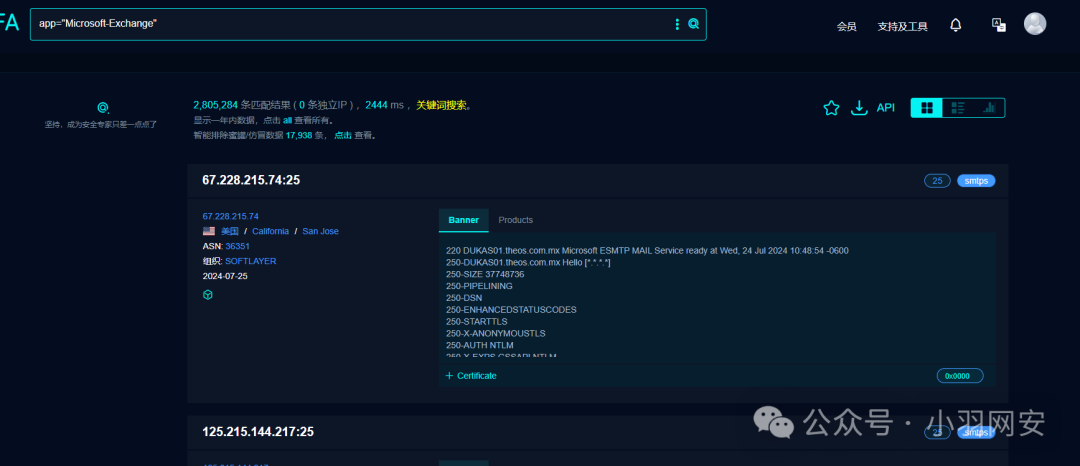
Task: Click the United States flag icon
Action: [209, 231]
